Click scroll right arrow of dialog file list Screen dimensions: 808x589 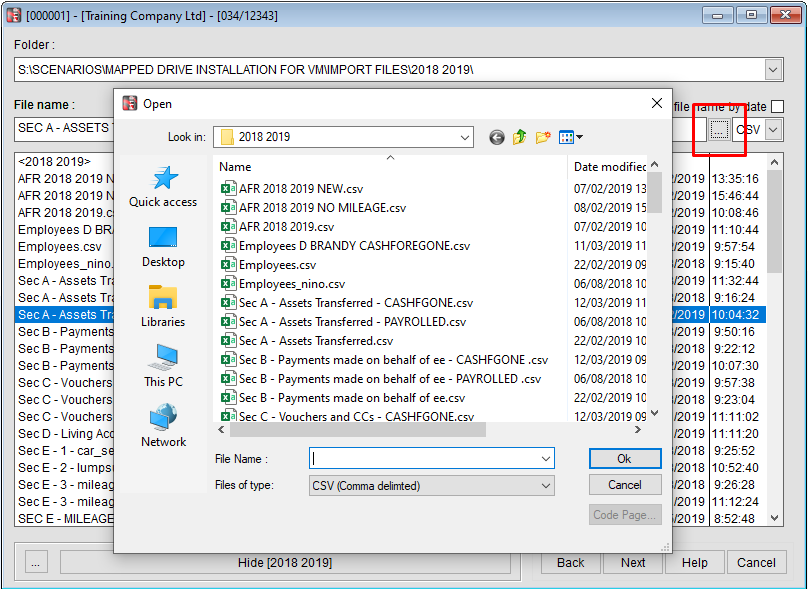click(638, 429)
